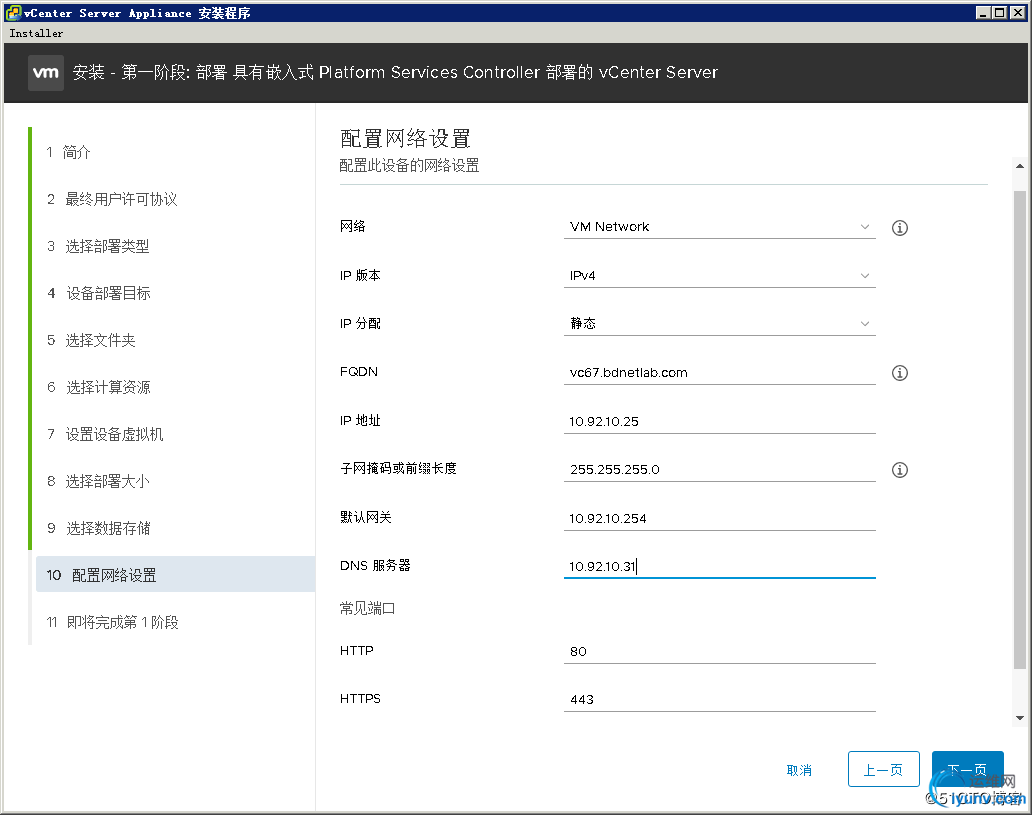Go to step 1 简介
1032x815 pixels.
pyautogui.click(x=68, y=152)
